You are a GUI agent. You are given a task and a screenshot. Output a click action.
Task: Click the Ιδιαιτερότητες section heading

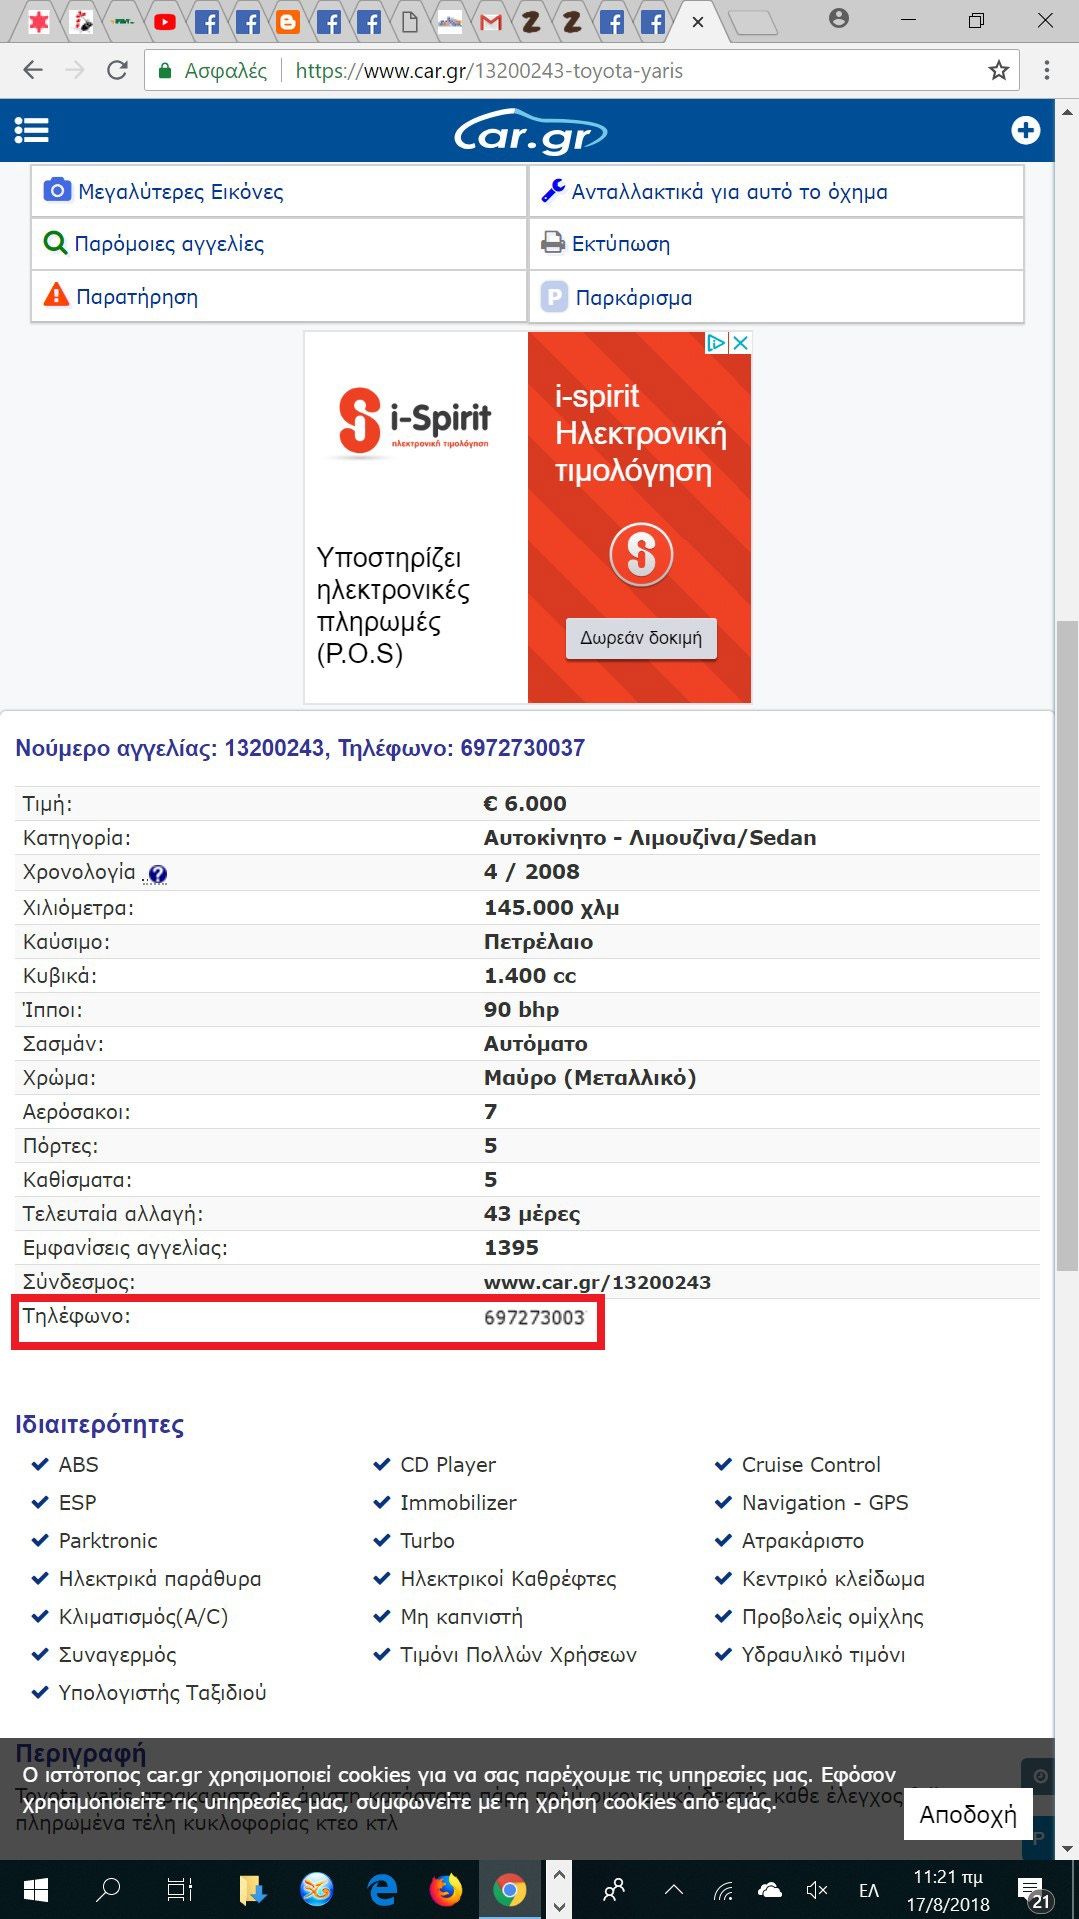(x=100, y=1425)
